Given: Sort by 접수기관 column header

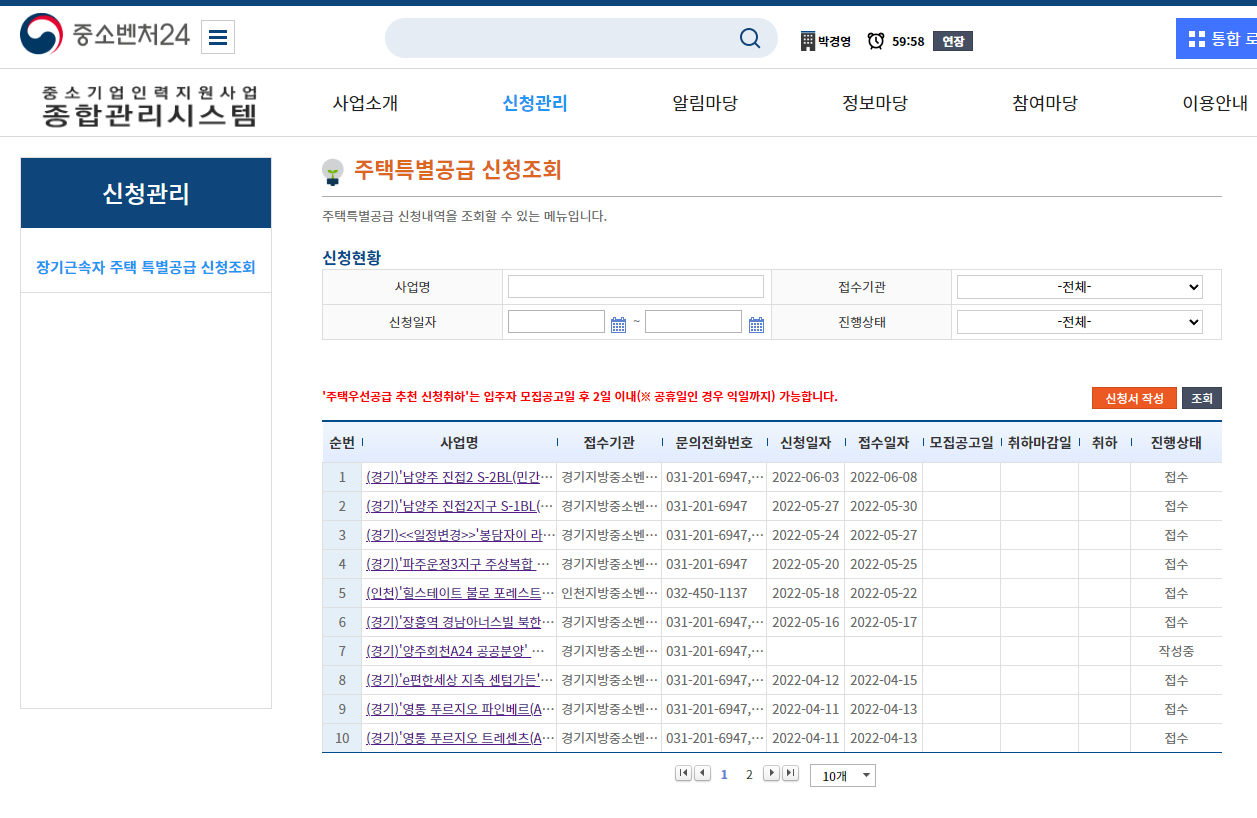Looking at the screenshot, I should coord(609,442).
